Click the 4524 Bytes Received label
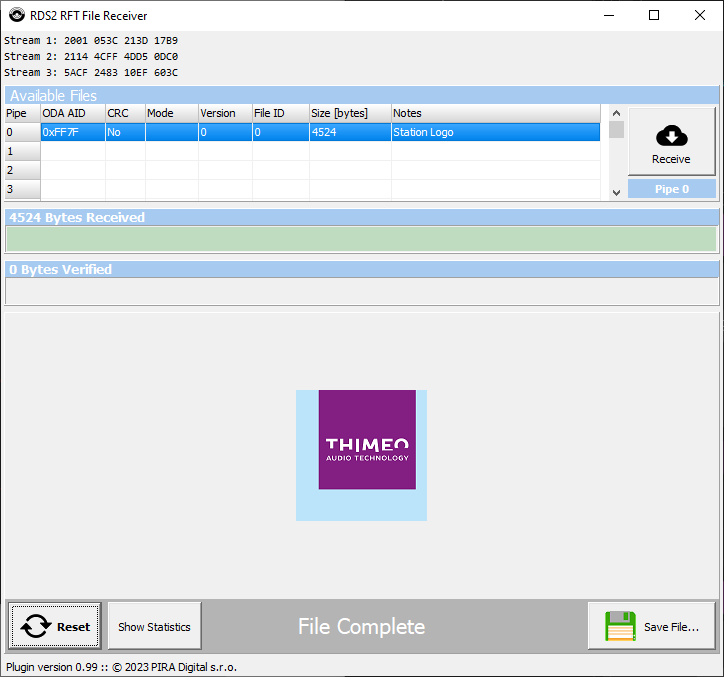Viewport: 724px width, 677px height. 77,218
